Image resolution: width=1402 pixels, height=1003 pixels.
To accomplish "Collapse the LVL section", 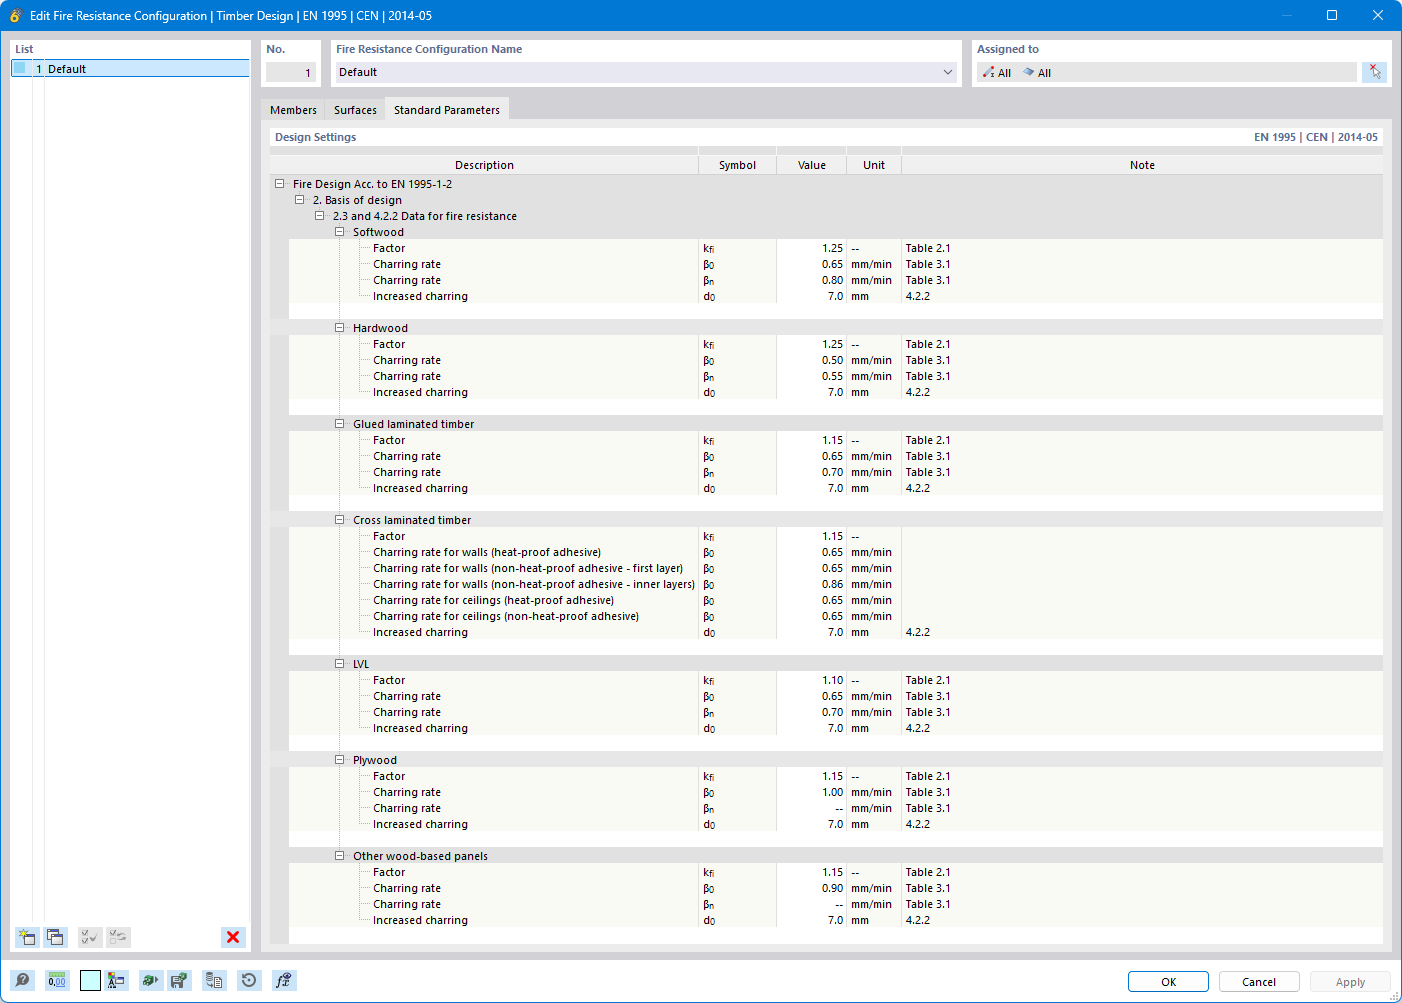I will point(339,664).
